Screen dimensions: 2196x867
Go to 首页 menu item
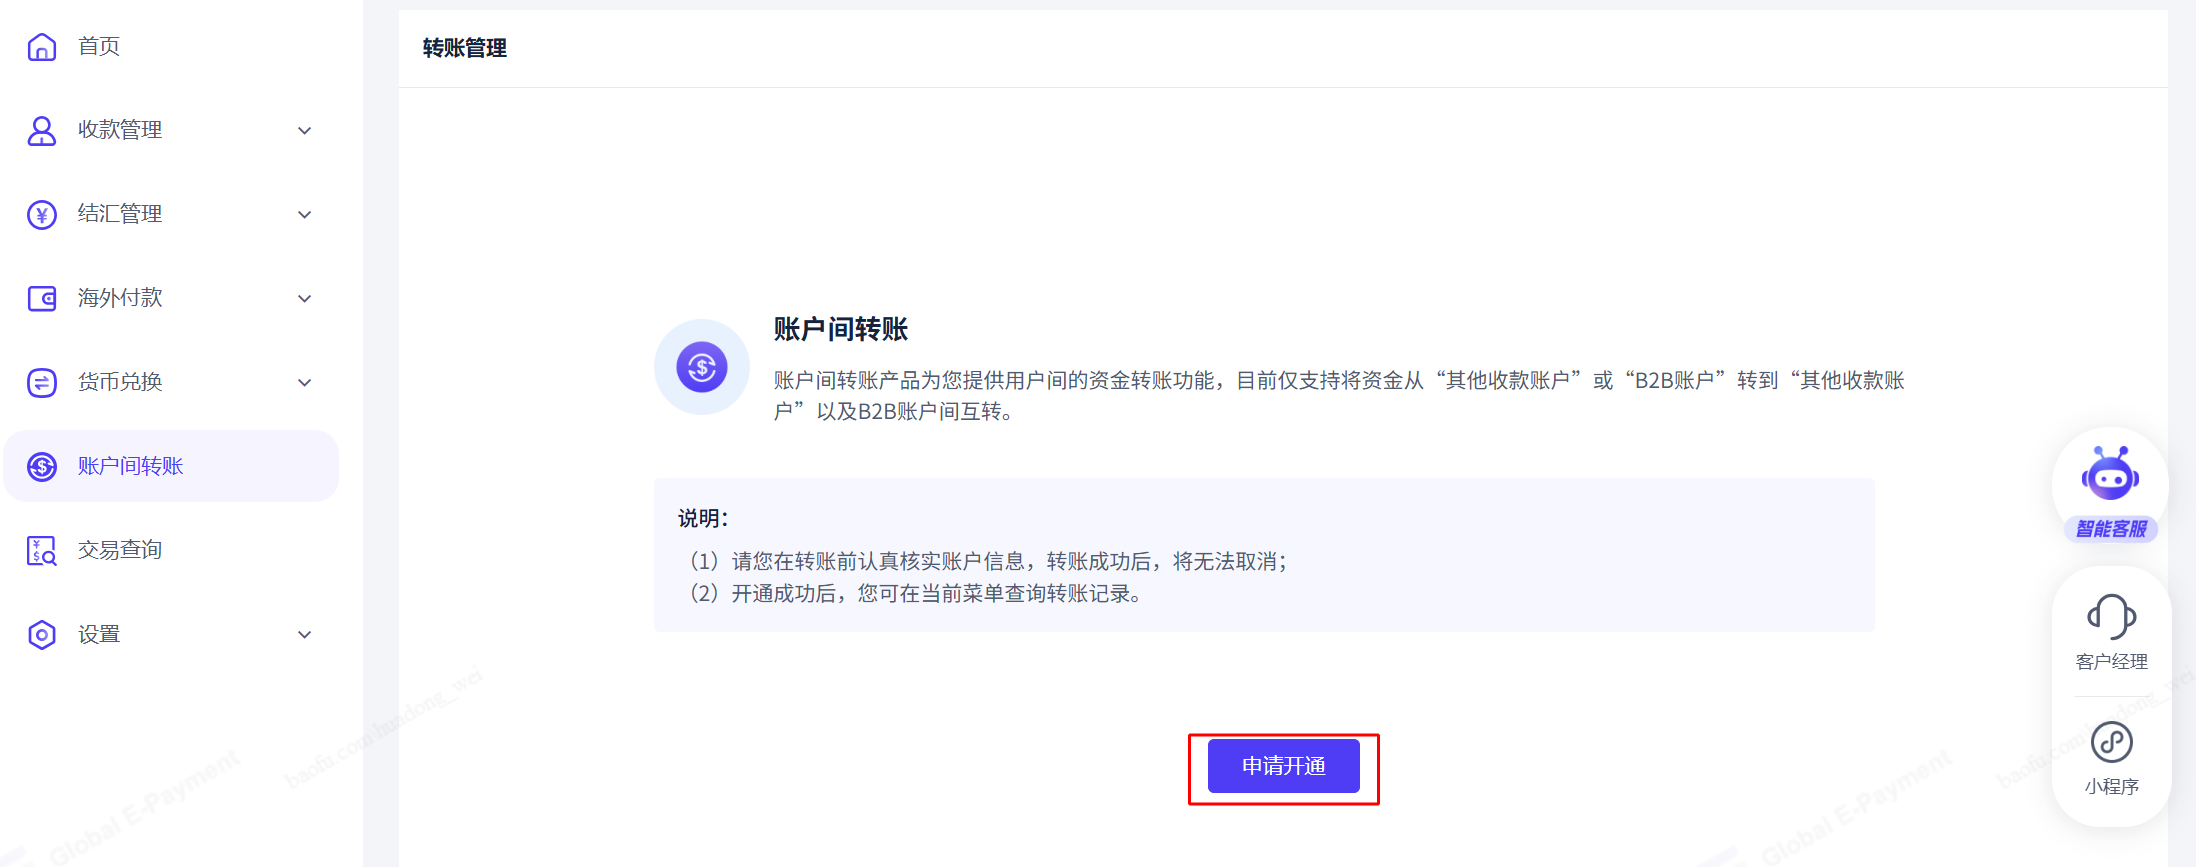click(x=99, y=47)
